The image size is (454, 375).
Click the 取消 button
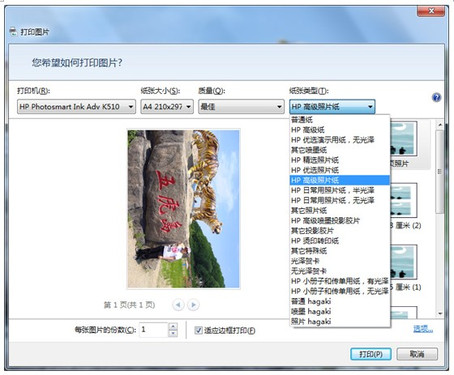click(x=417, y=354)
